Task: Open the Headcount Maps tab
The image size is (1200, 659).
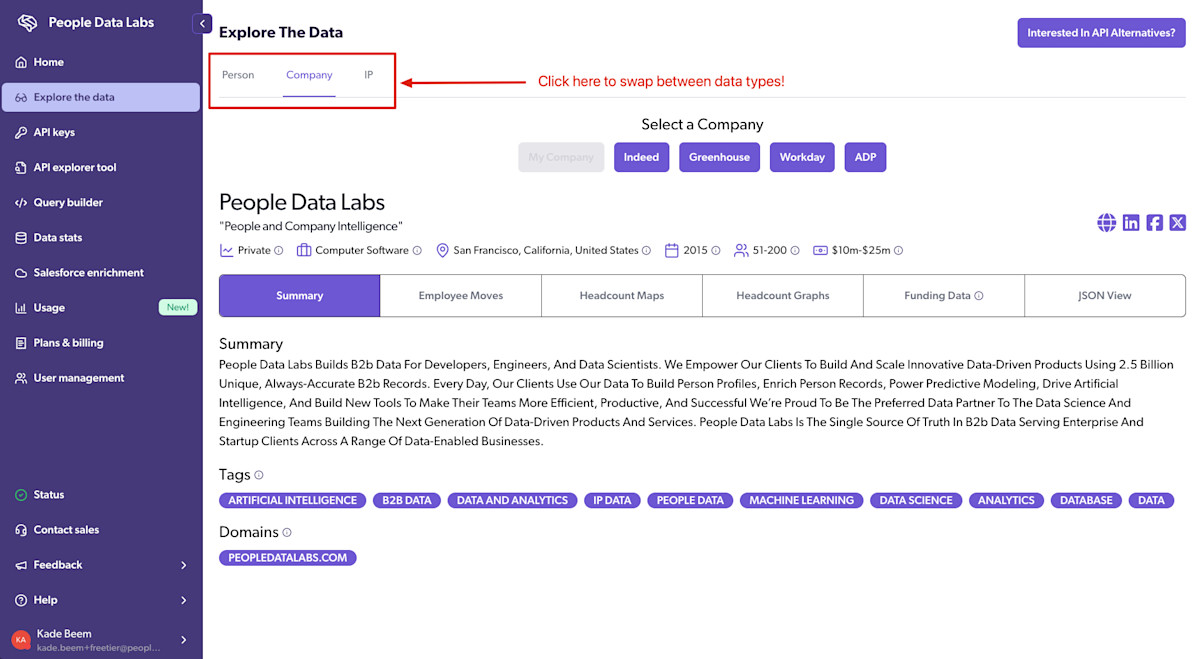Action: 621,295
